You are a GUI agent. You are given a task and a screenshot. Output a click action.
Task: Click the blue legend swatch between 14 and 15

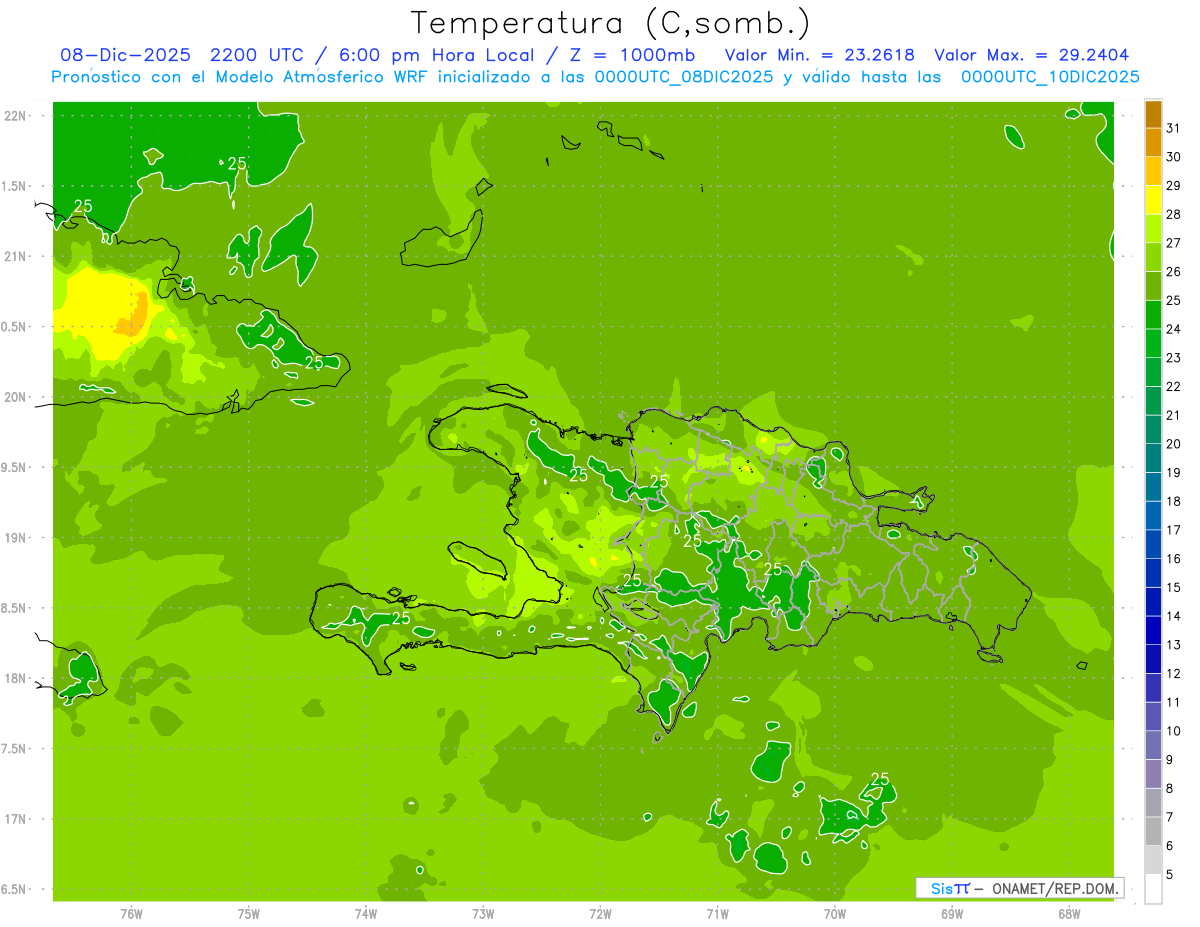coord(1153,602)
